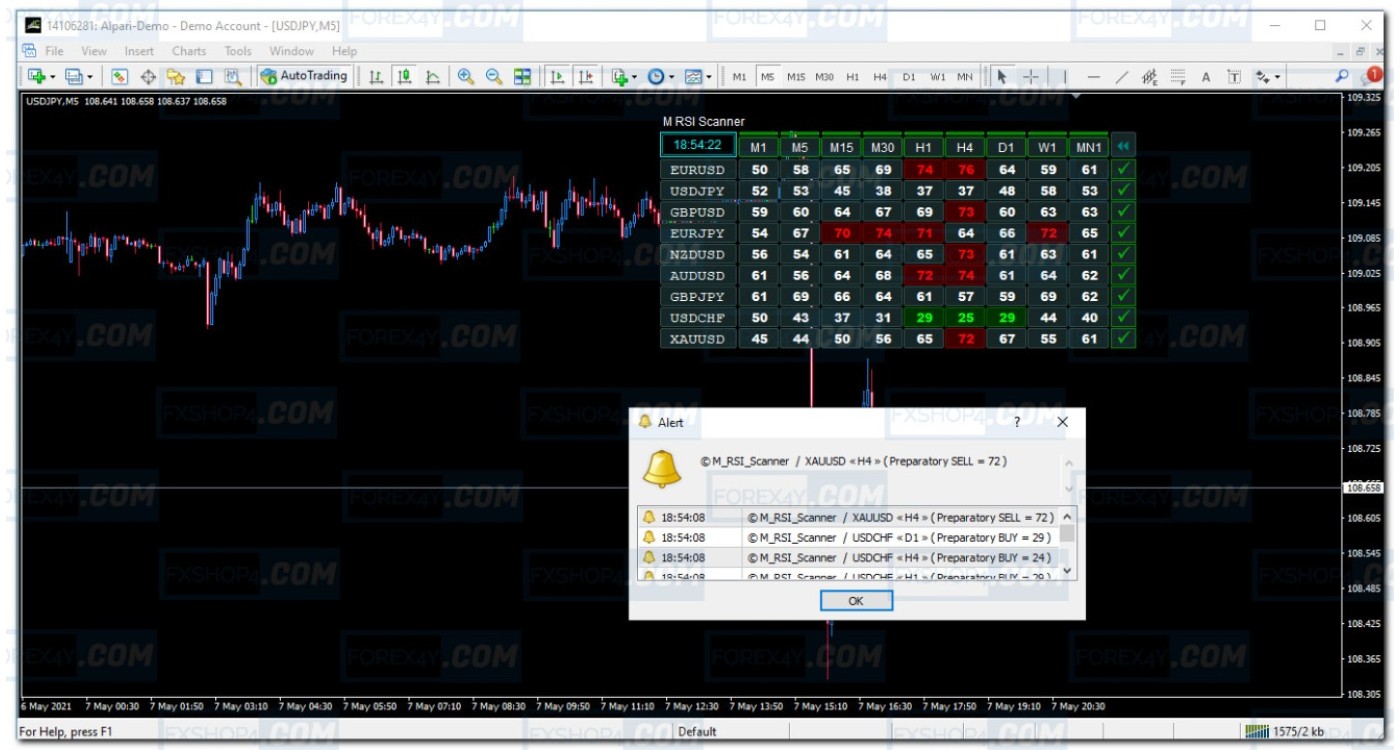Viewport: 1400px width, 750px height.
Task: Select the draw trendline tool
Action: 1122,77
